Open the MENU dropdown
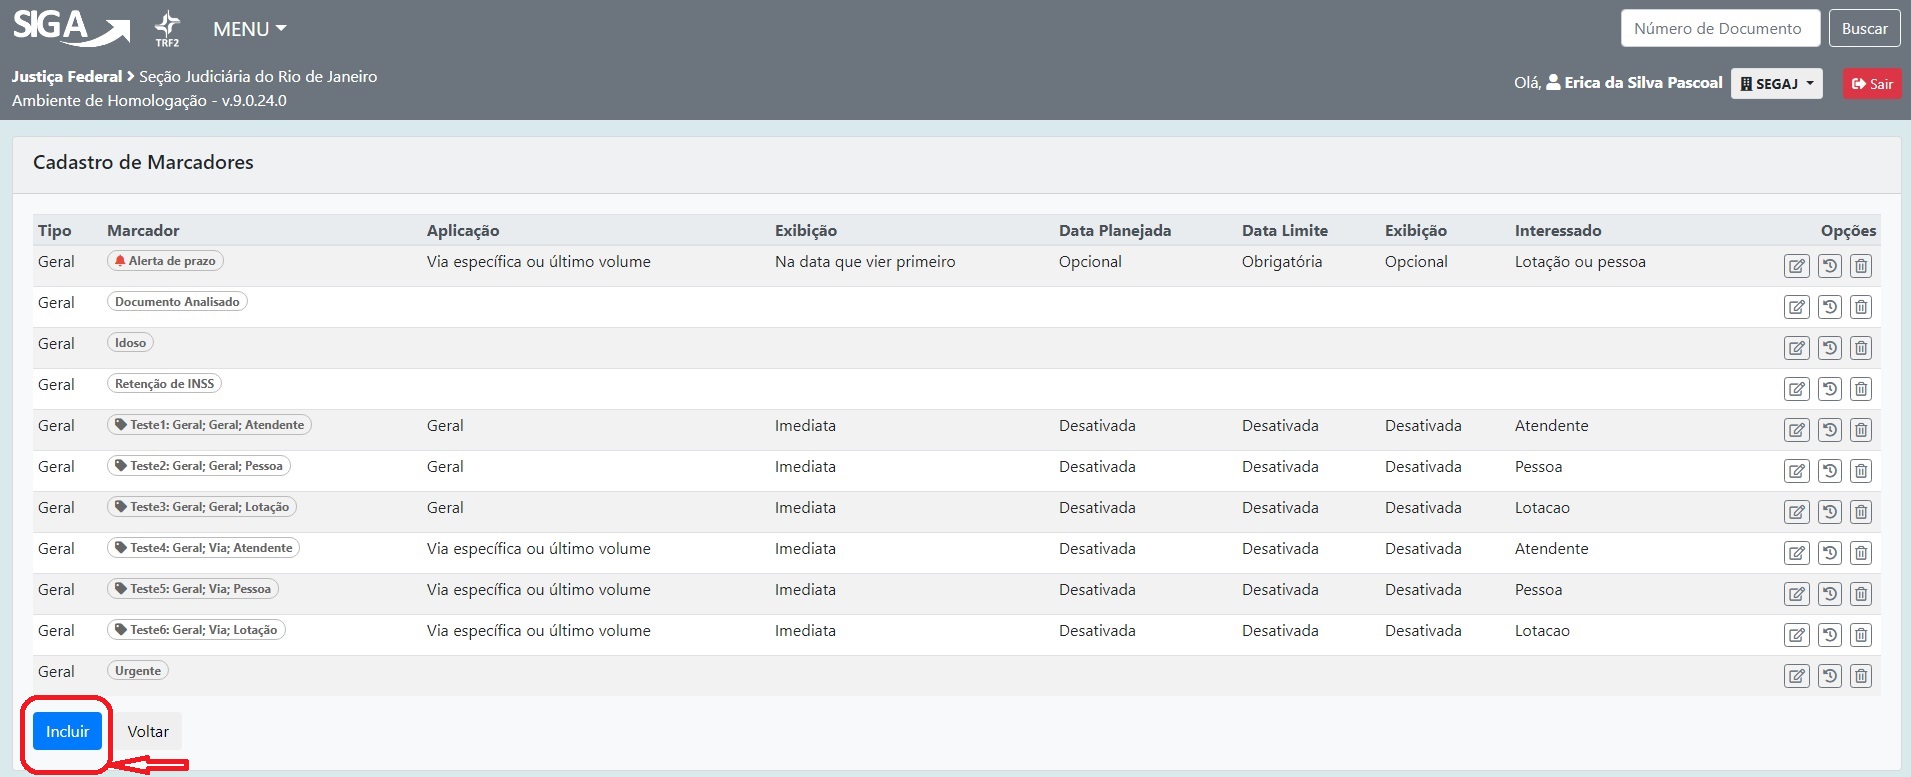The height and width of the screenshot is (777, 1911). 249,29
